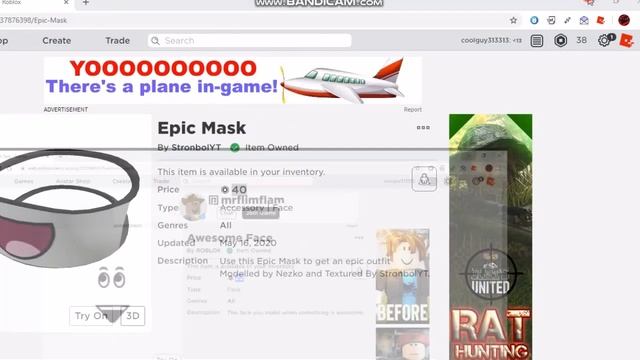Click the description text mentioning Nezko
640x360 pixels.
pos(324,273)
